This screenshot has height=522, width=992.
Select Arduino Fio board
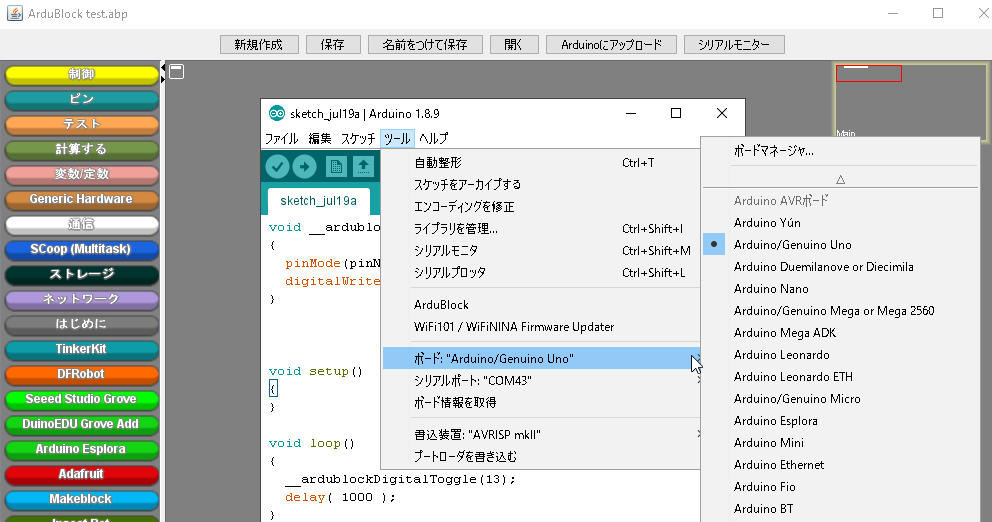(840, 487)
